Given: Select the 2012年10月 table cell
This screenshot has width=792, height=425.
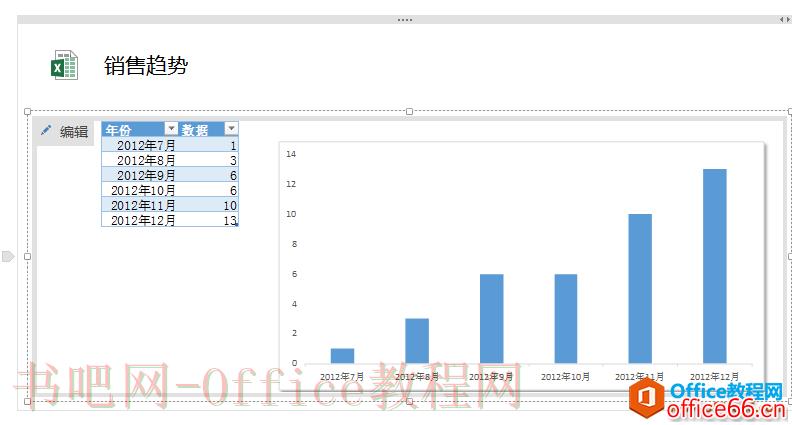Looking at the screenshot, I should [x=140, y=191].
